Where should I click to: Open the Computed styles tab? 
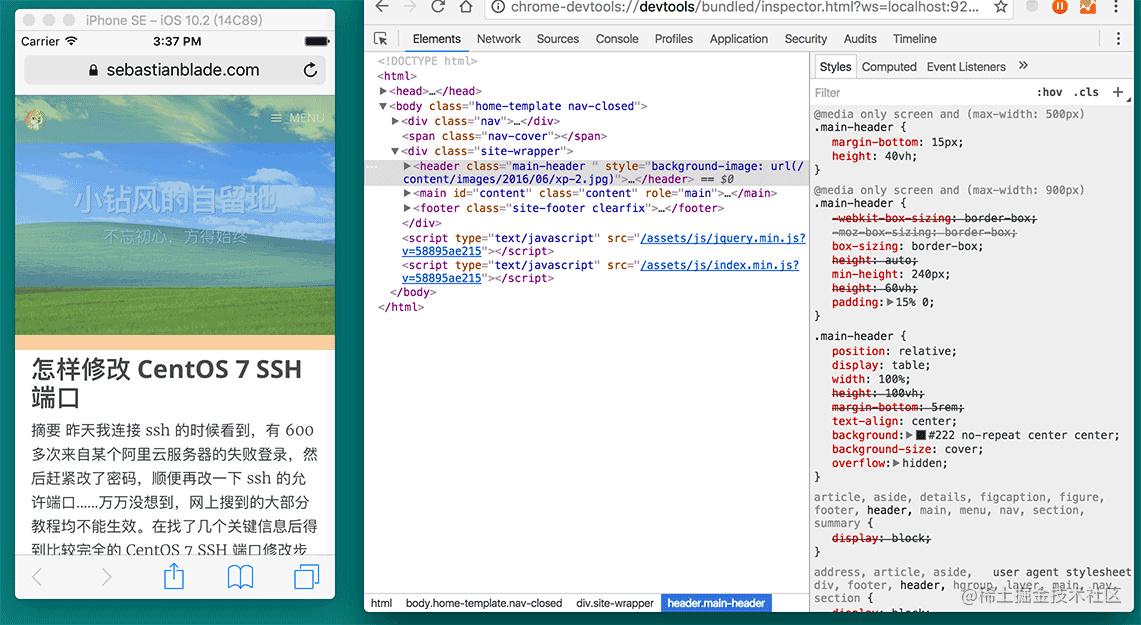(888, 66)
